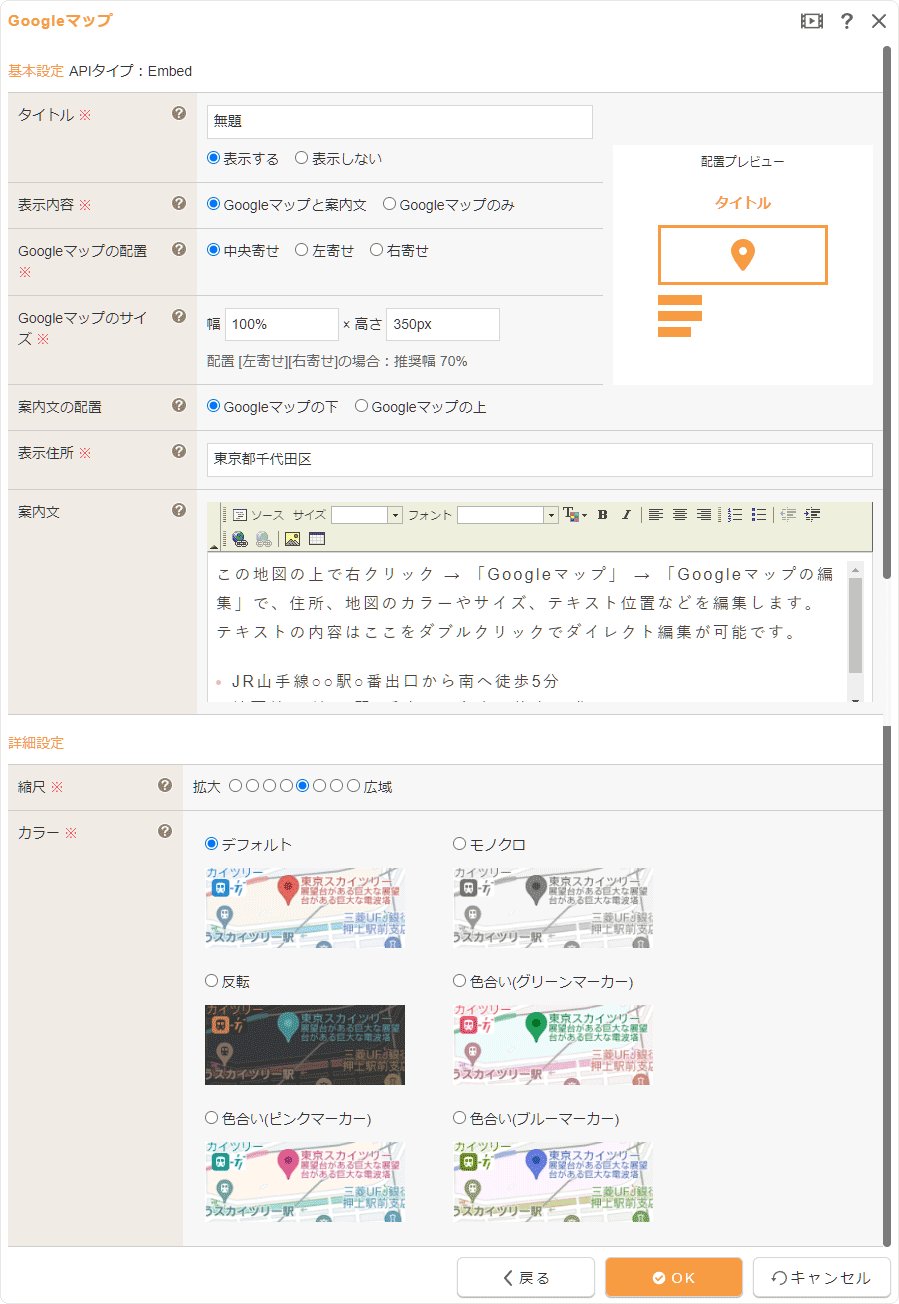Select 表示しない to hide the title
Viewport: 899px width, 1304px height.
click(301, 158)
